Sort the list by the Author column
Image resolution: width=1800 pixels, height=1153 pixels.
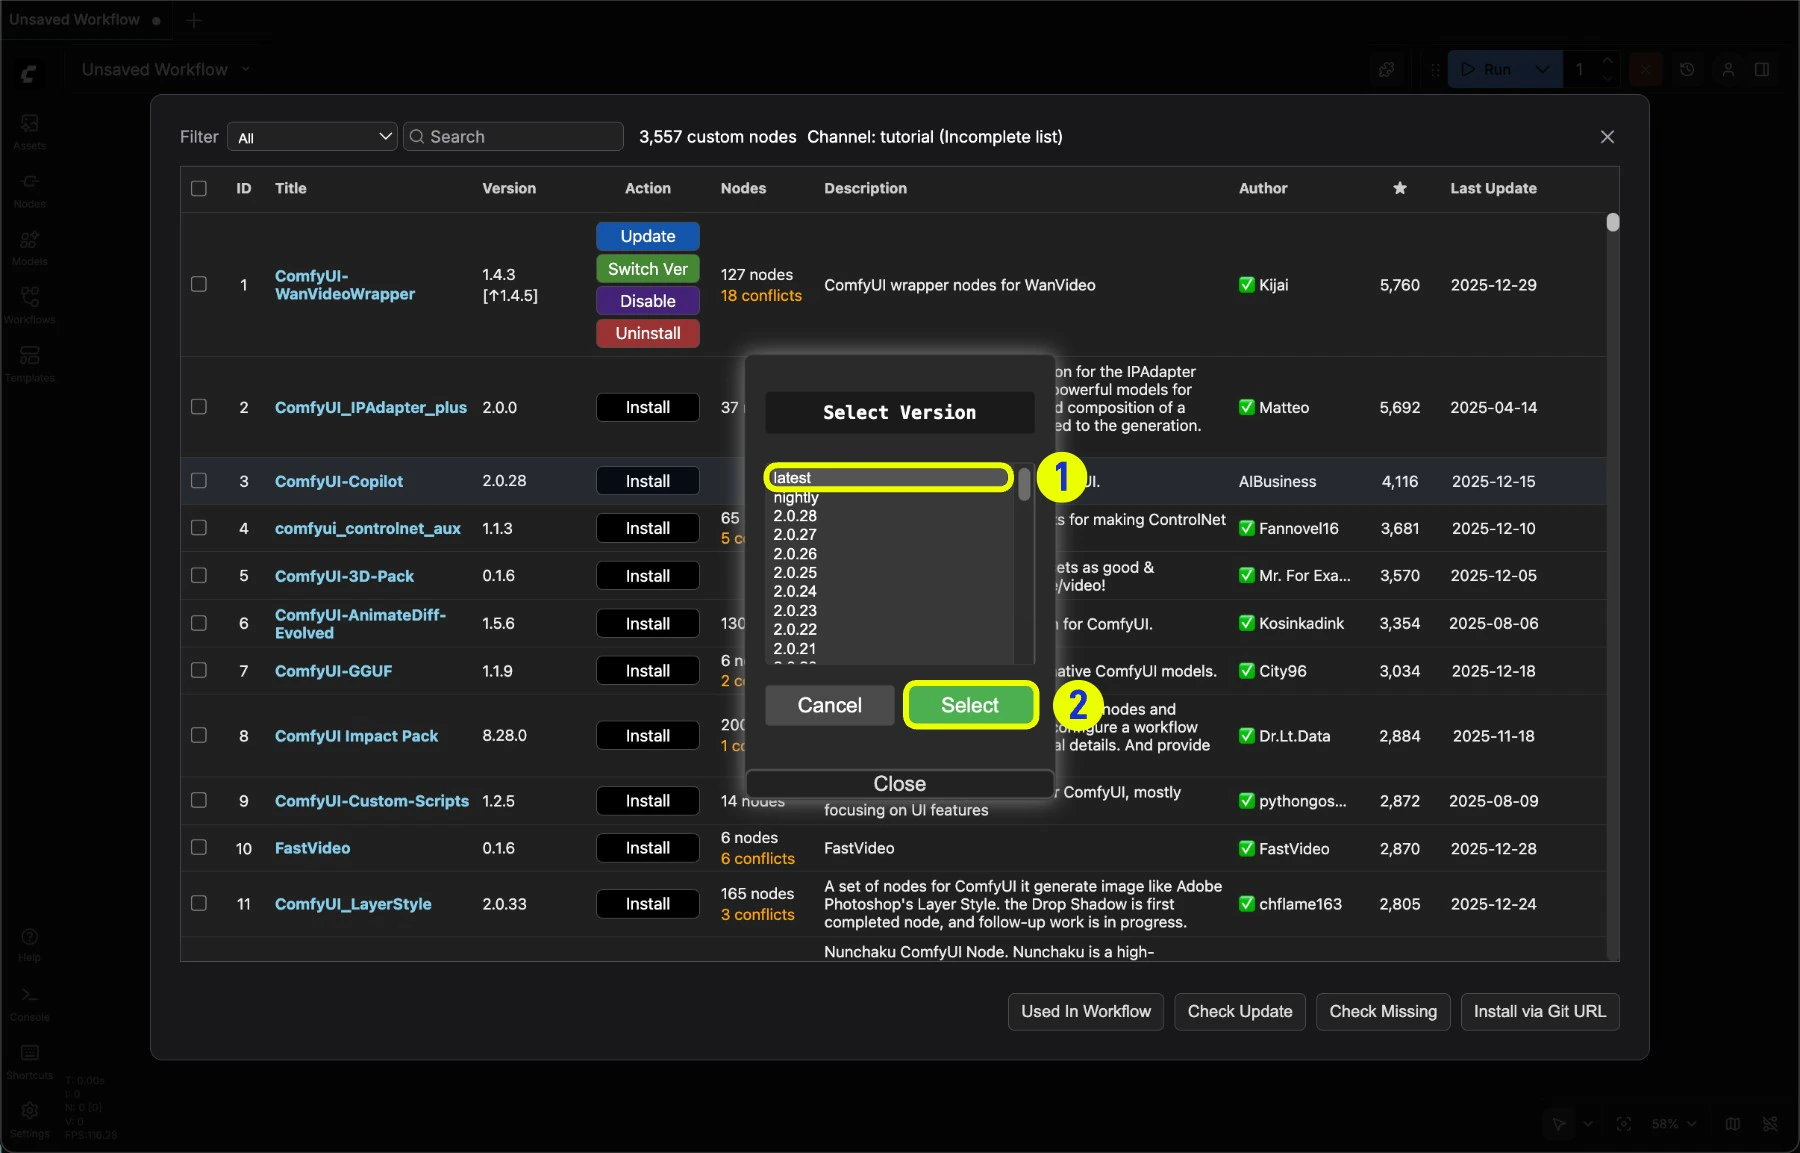pos(1262,188)
